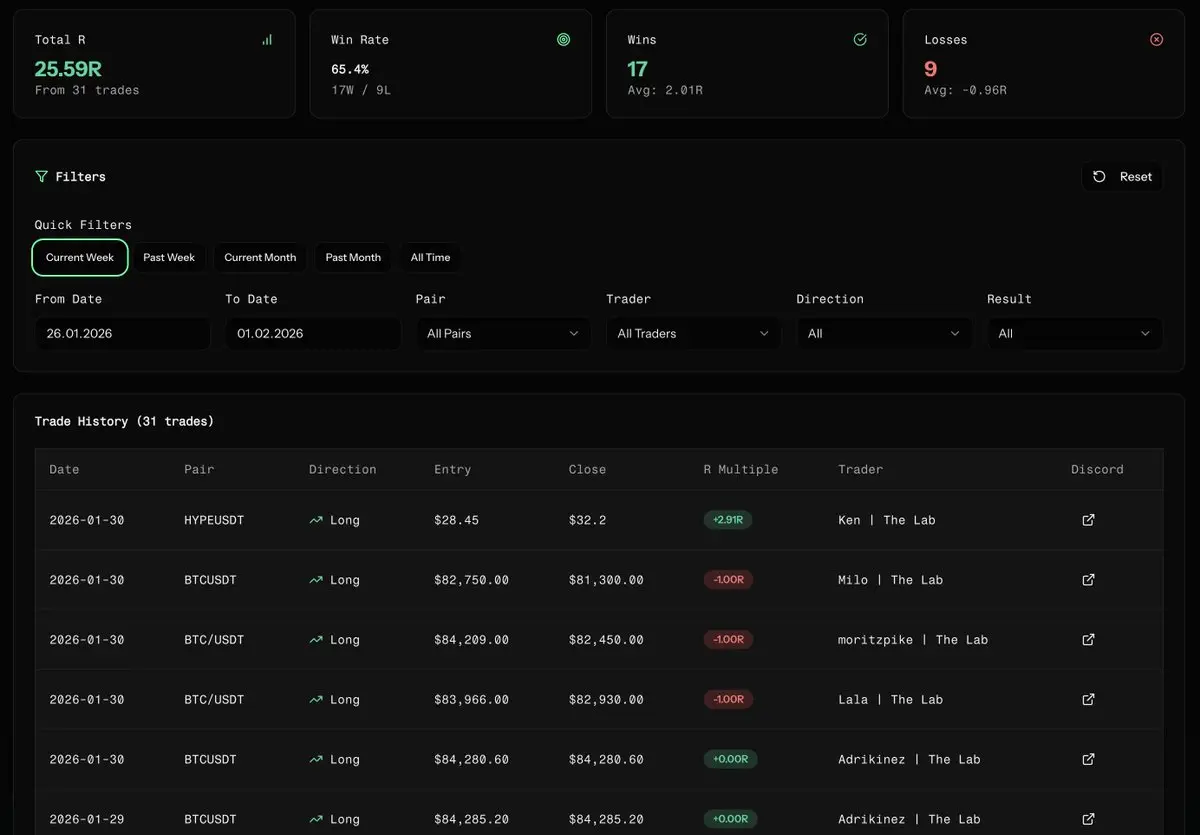Click close price $81,300.00
Viewport: 1200px width, 835px height.
[606, 580]
